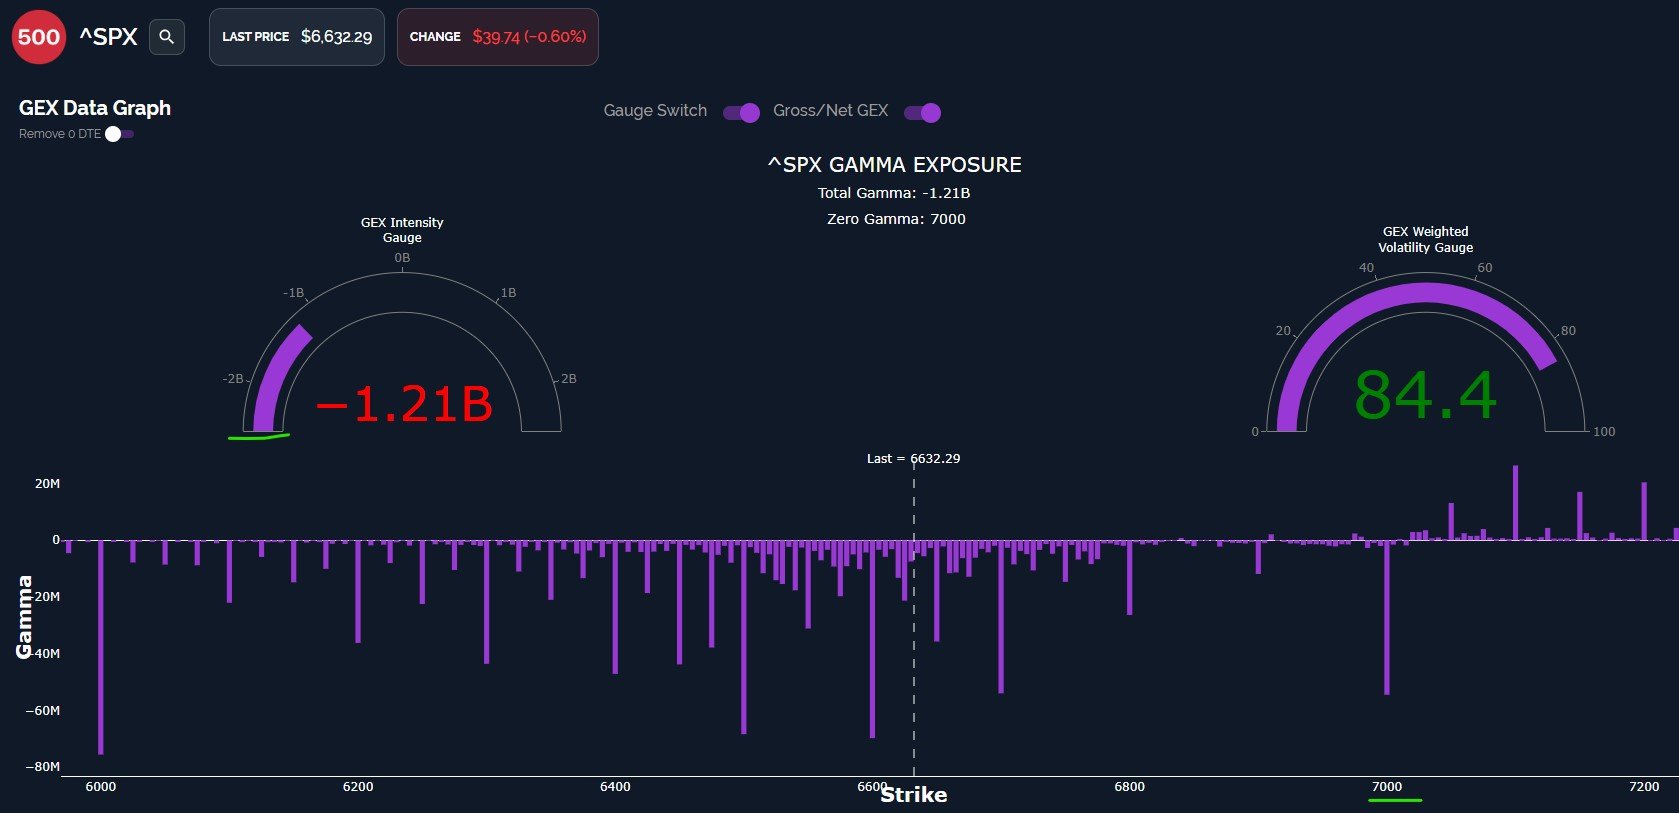Image resolution: width=1679 pixels, height=813 pixels.
Task: Click the positive bar near strike 7200
Action: pos(1644,512)
